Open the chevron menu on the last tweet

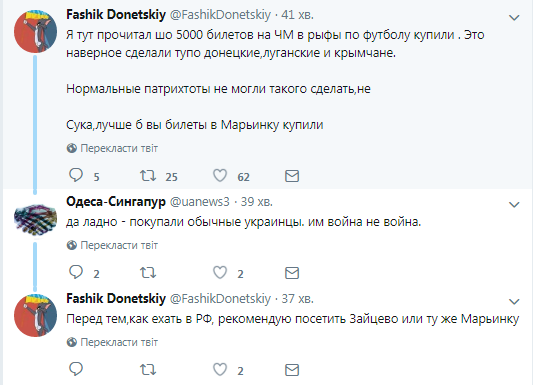pyautogui.click(x=514, y=301)
